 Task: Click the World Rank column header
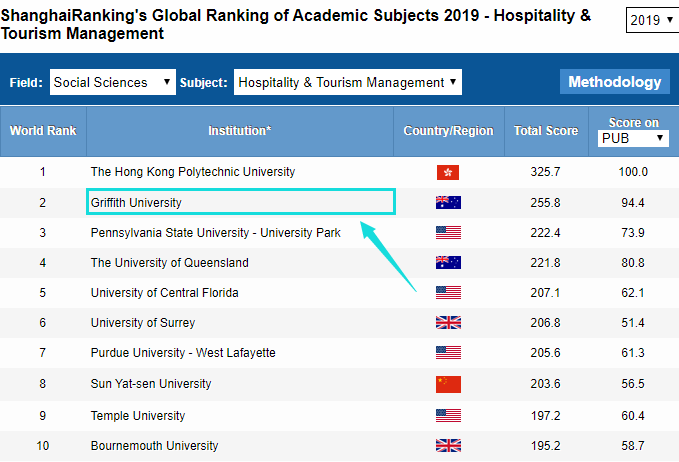click(43, 131)
